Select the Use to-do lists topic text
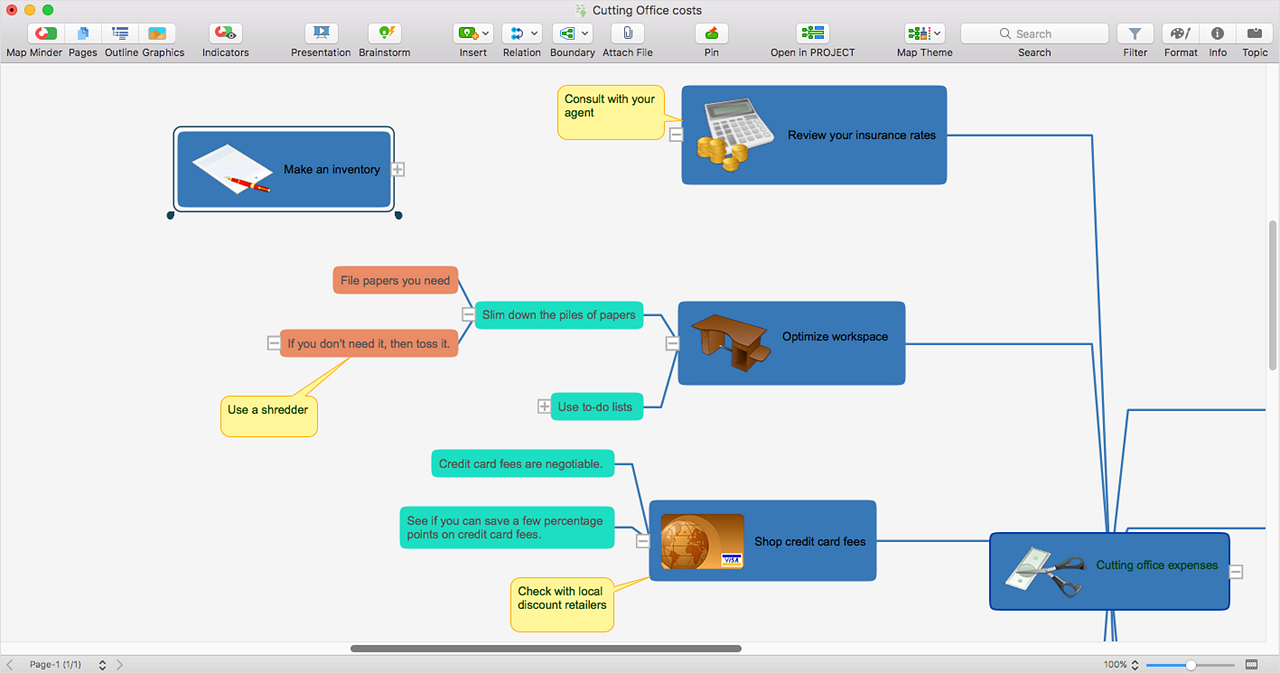The image size is (1280, 673). [x=595, y=407]
